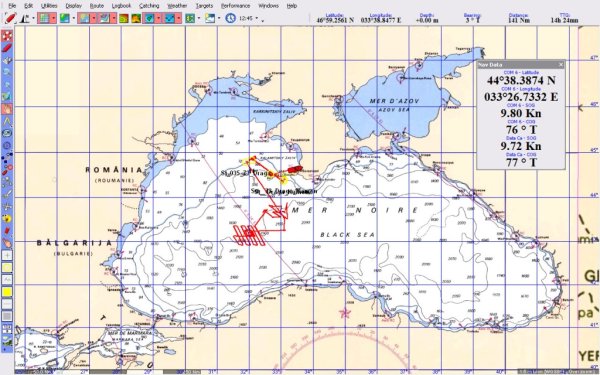
Task: Select the dotted route creation tool
Action: [7, 158]
